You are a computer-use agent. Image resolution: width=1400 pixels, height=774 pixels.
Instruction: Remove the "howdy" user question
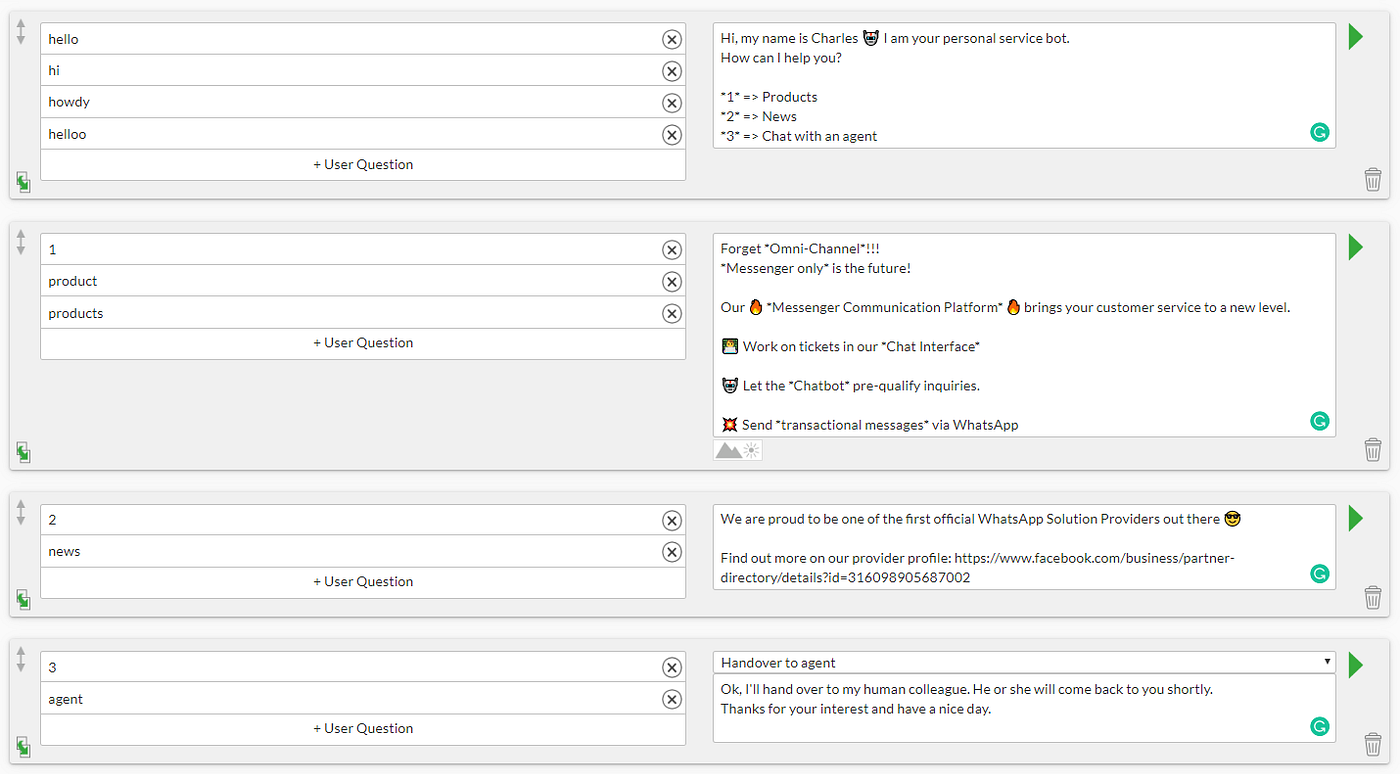point(672,103)
